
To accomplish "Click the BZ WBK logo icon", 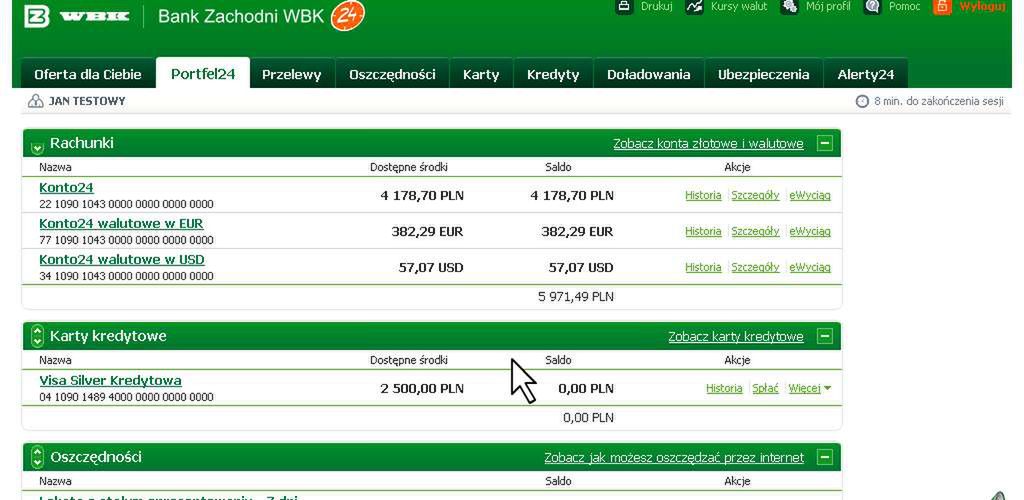I will 37,16.
